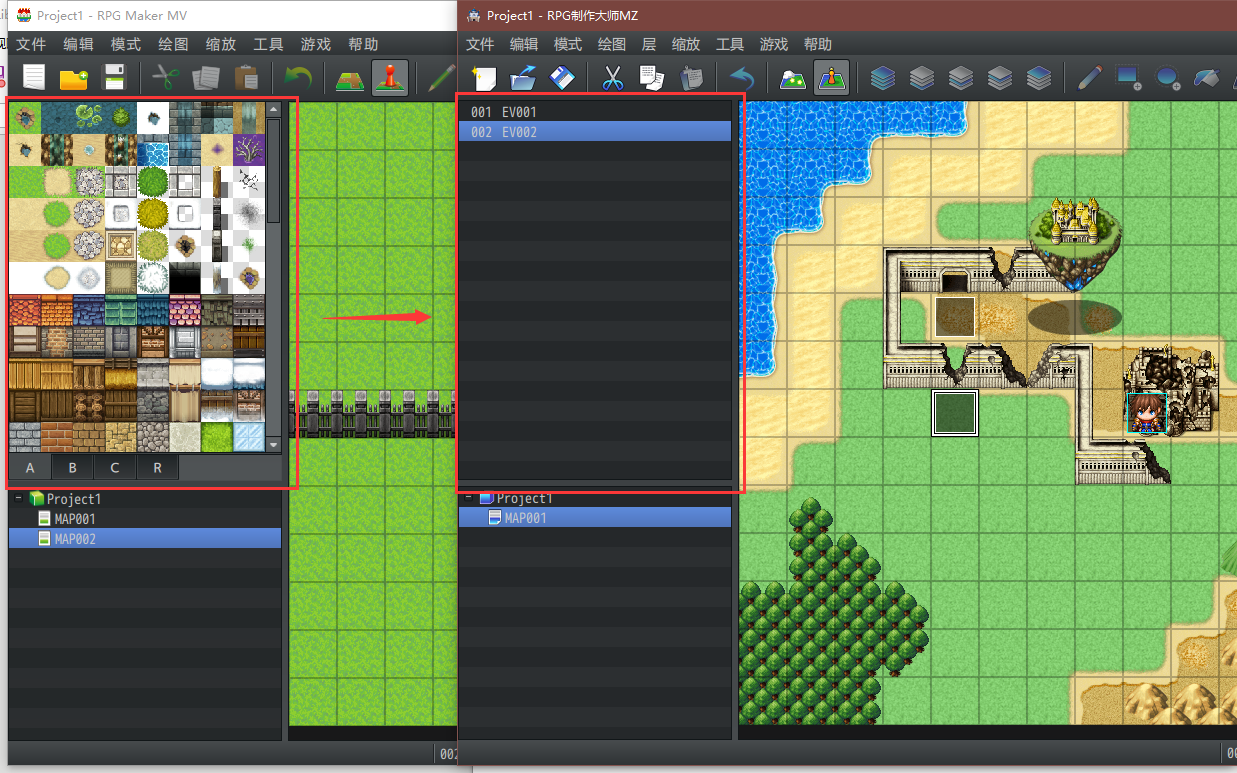
Task: Click the scissors cut icon in MZ toolbar
Action: point(613,78)
